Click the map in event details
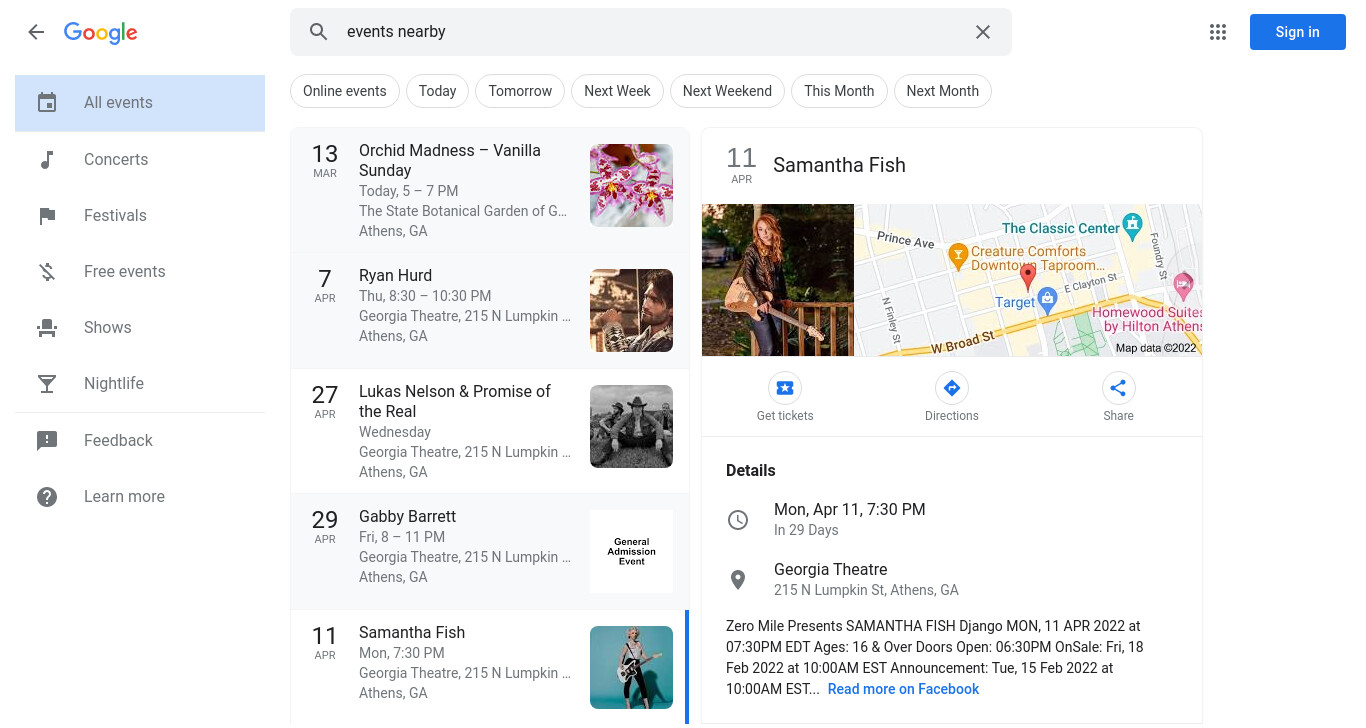The height and width of the screenshot is (728, 1366). pyautogui.click(x=1028, y=280)
